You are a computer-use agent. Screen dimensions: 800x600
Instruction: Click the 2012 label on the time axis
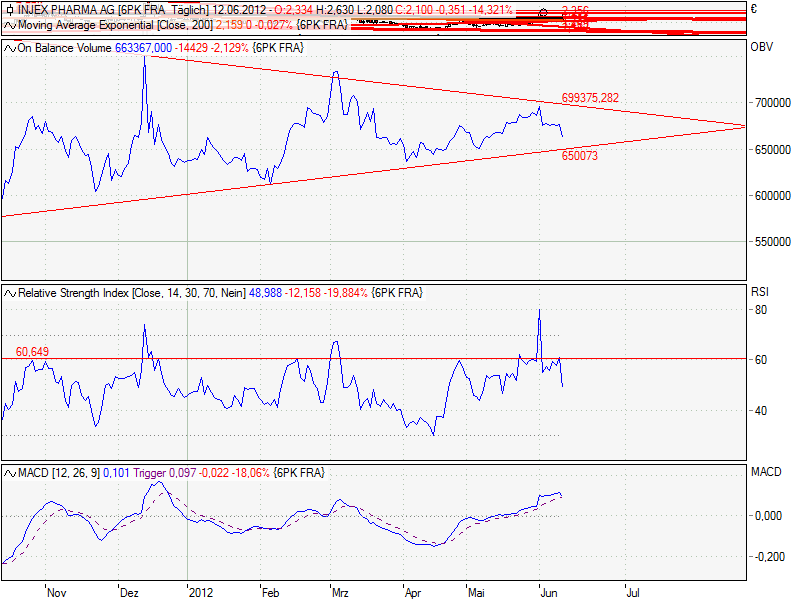click(201, 593)
